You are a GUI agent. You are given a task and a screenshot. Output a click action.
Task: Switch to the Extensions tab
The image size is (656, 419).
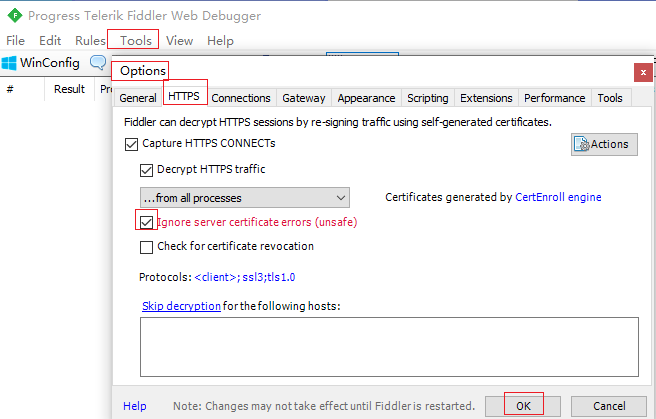tap(486, 98)
